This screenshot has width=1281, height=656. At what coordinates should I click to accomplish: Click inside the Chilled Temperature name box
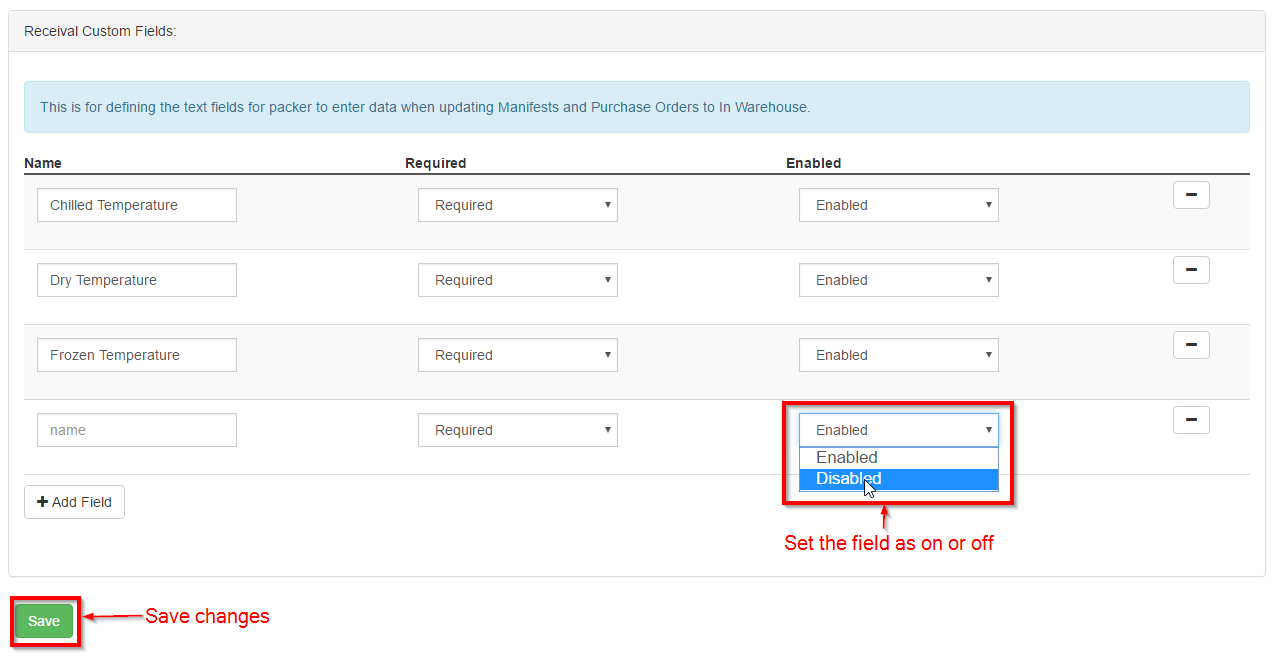click(x=136, y=204)
